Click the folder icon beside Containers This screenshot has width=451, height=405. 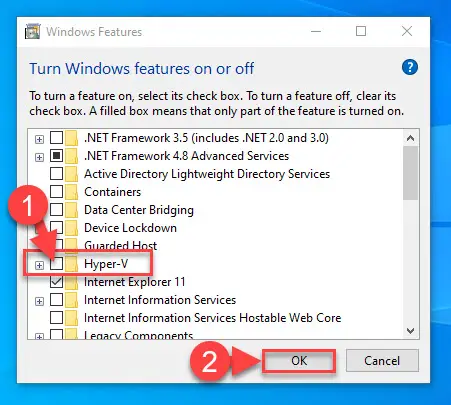click(71, 192)
